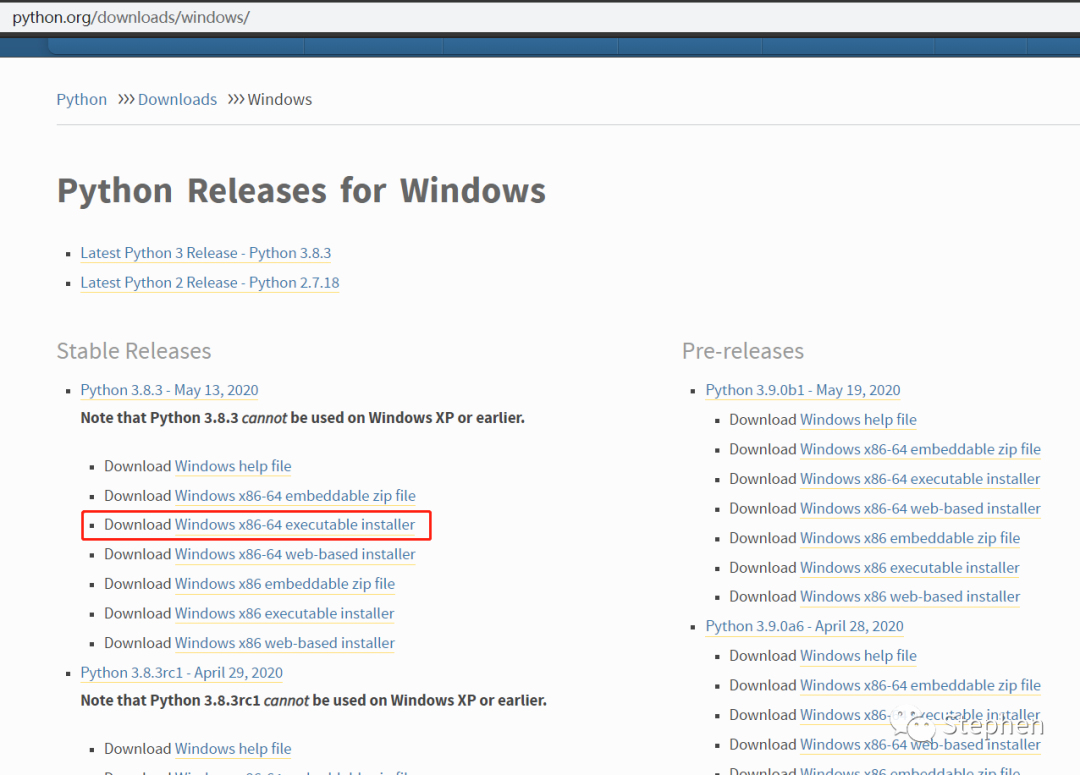The image size is (1080, 775).
Task: Download Python 3.9.0b1 x86-64 executable installer
Action: coord(920,479)
